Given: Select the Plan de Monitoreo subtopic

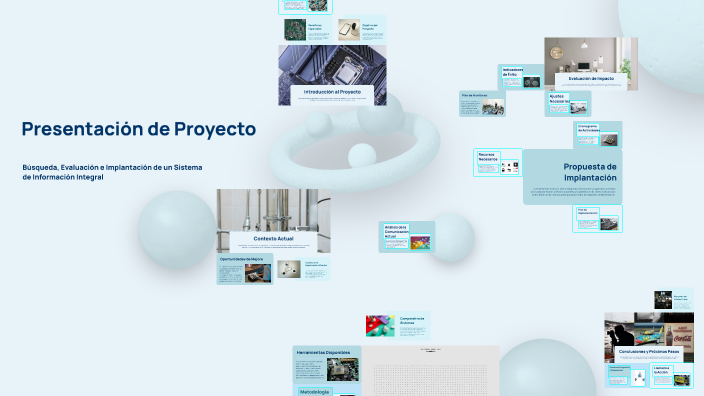Looking at the screenshot, I should pos(482,104).
